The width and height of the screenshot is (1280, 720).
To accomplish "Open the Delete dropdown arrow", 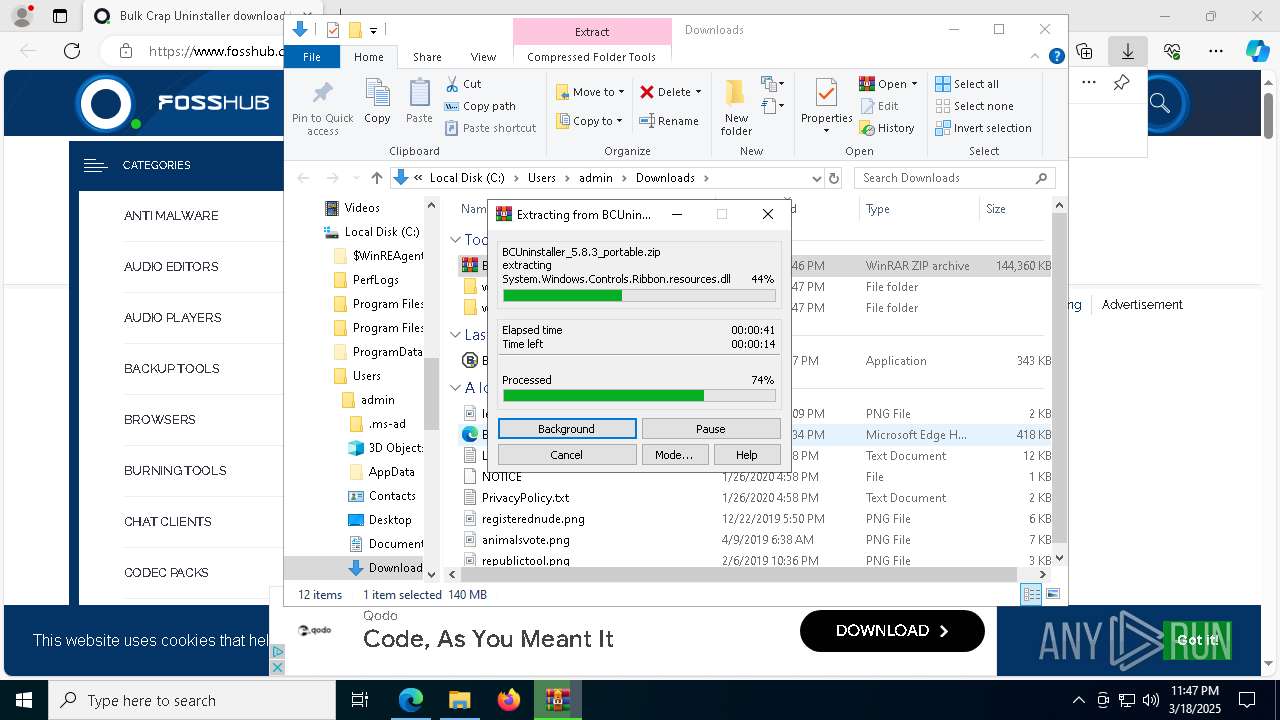I will [x=698, y=92].
